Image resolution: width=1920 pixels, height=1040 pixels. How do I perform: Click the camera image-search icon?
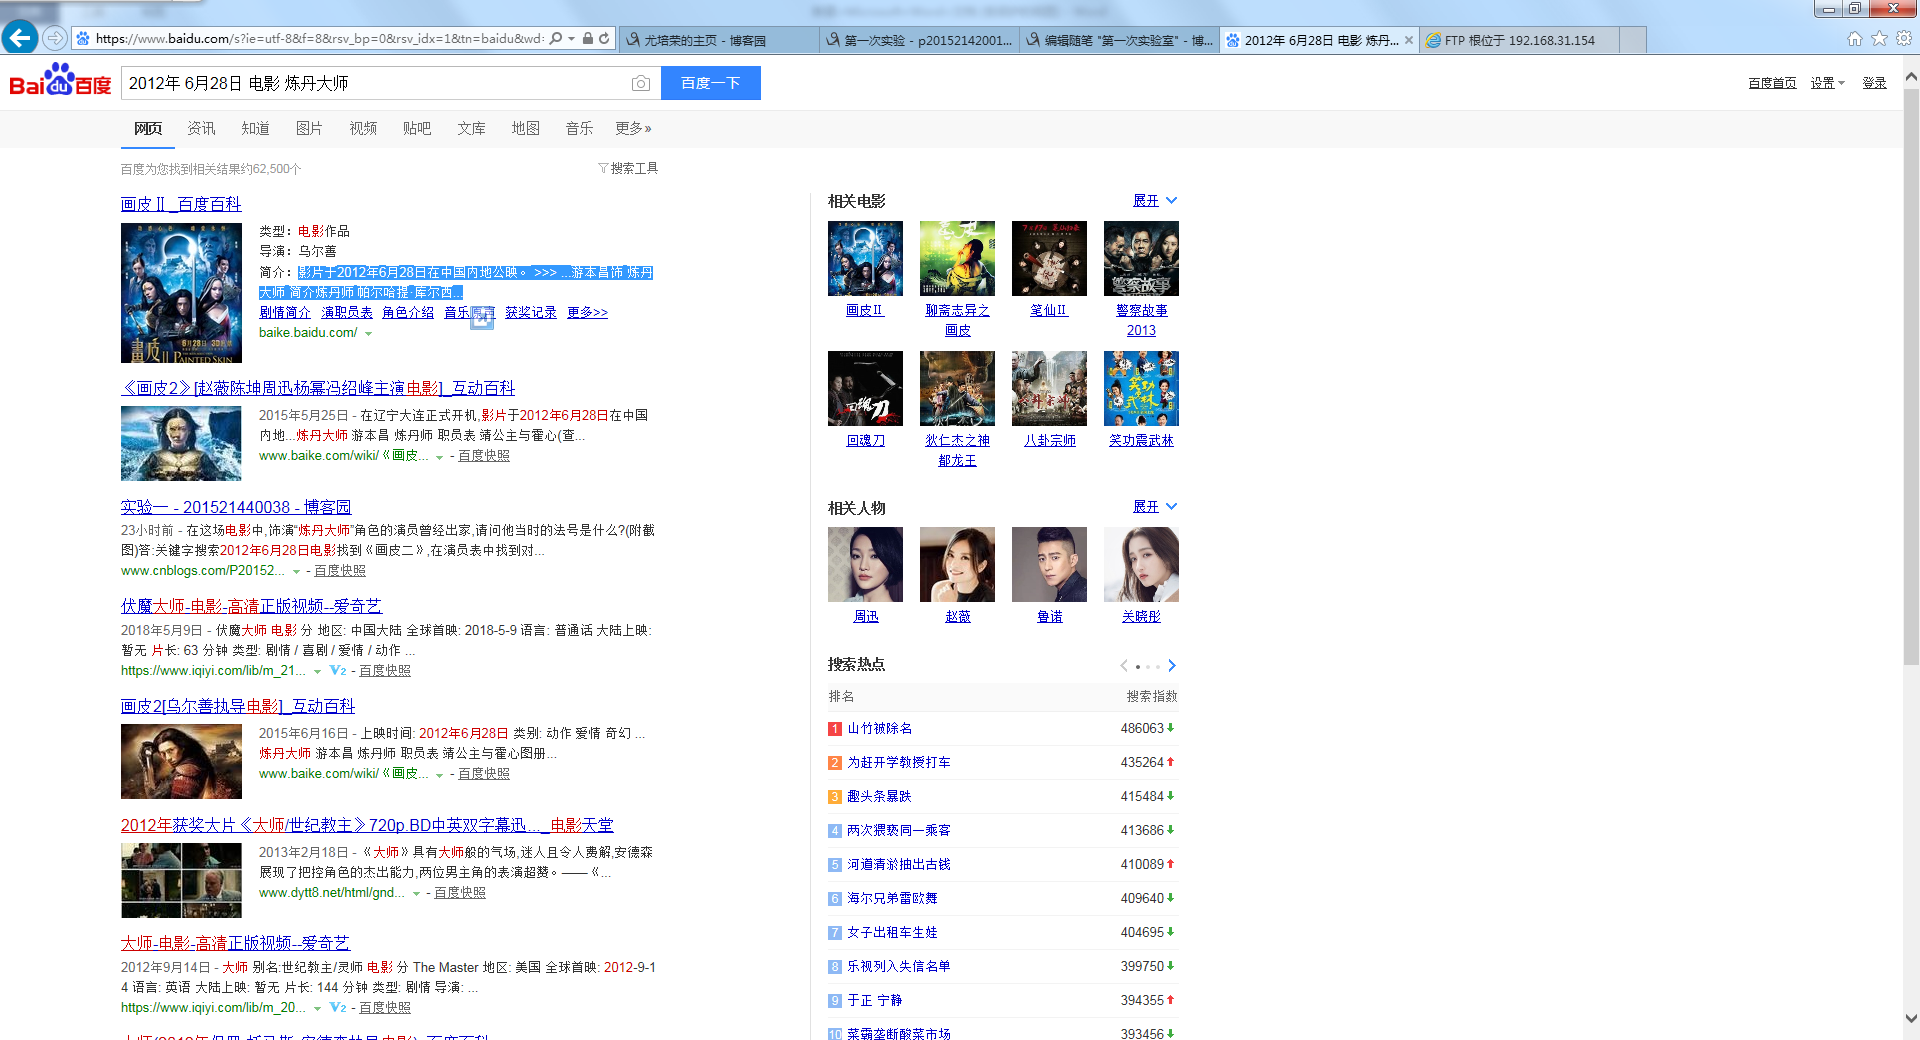[x=641, y=83]
